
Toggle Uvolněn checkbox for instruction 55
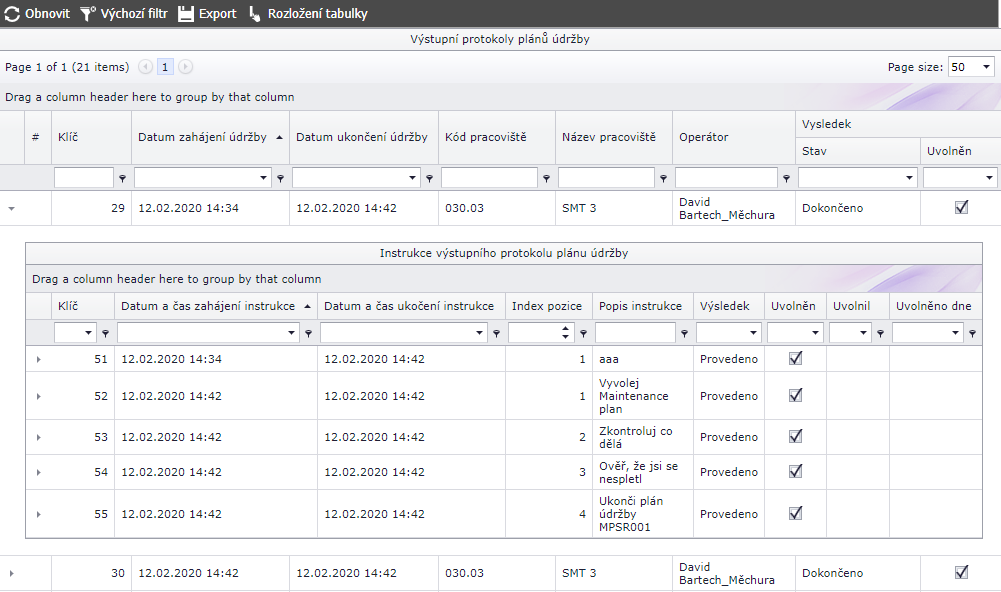coord(795,513)
